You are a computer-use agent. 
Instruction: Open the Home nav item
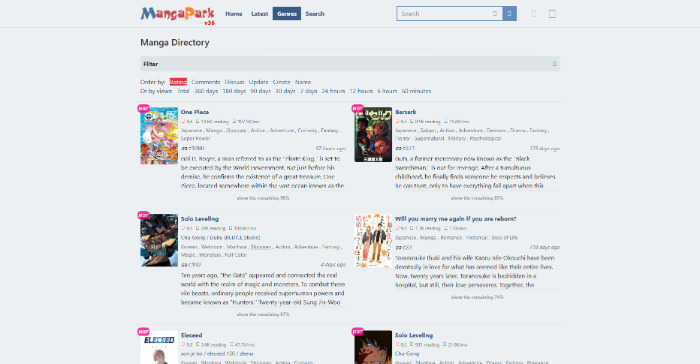click(233, 14)
